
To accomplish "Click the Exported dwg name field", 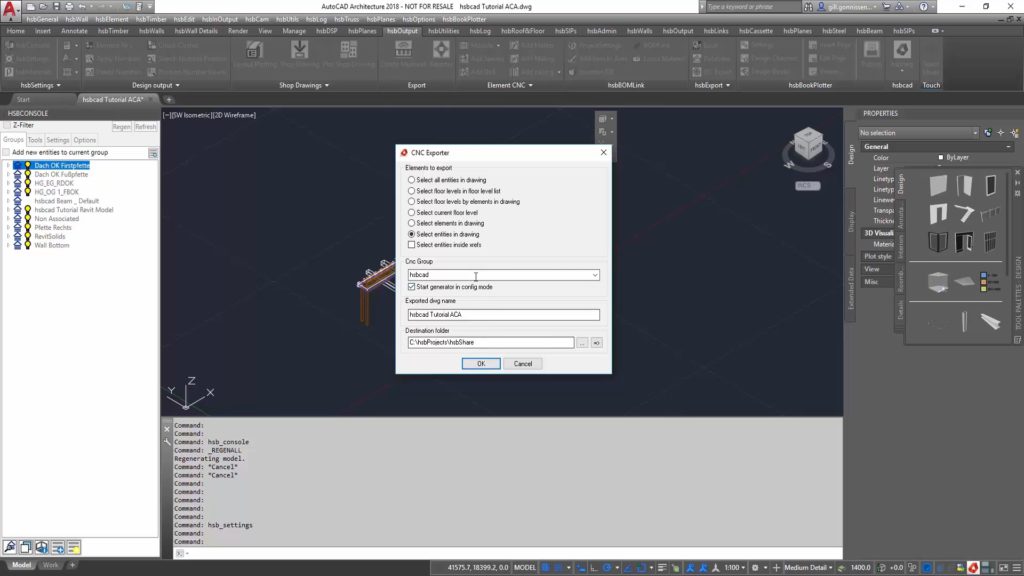I will click(503, 315).
